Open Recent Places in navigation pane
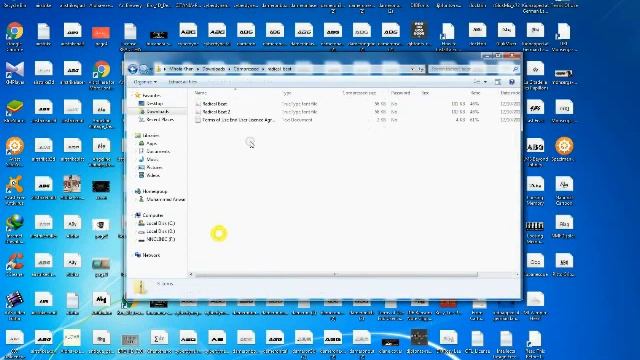Viewport: 640px width, 360px height. coord(156,120)
